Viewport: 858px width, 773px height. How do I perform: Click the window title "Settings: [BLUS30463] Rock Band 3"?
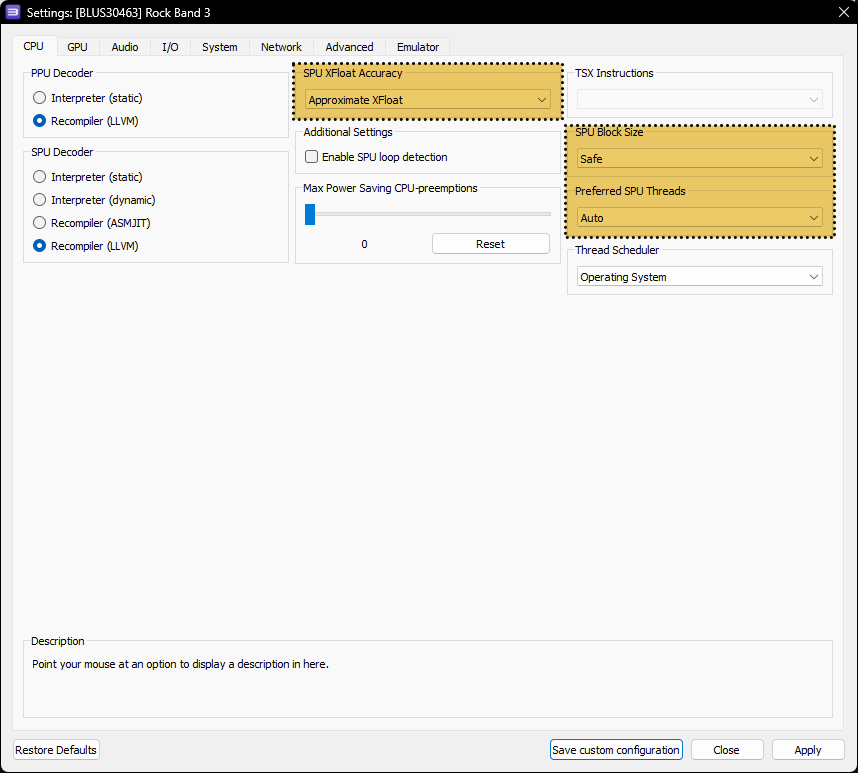(118, 13)
